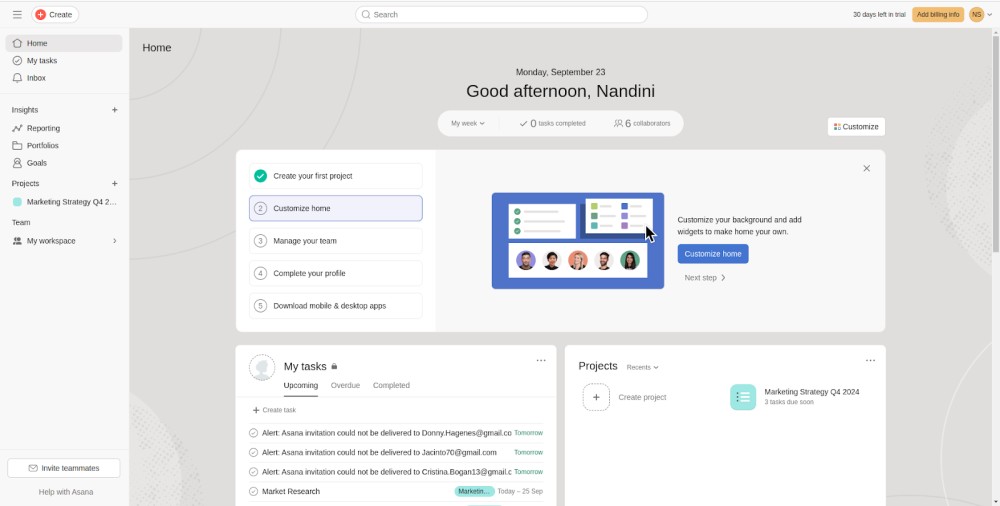
Task: Open three-dot menu in My tasks widget
Action: (x=541, y=360)
